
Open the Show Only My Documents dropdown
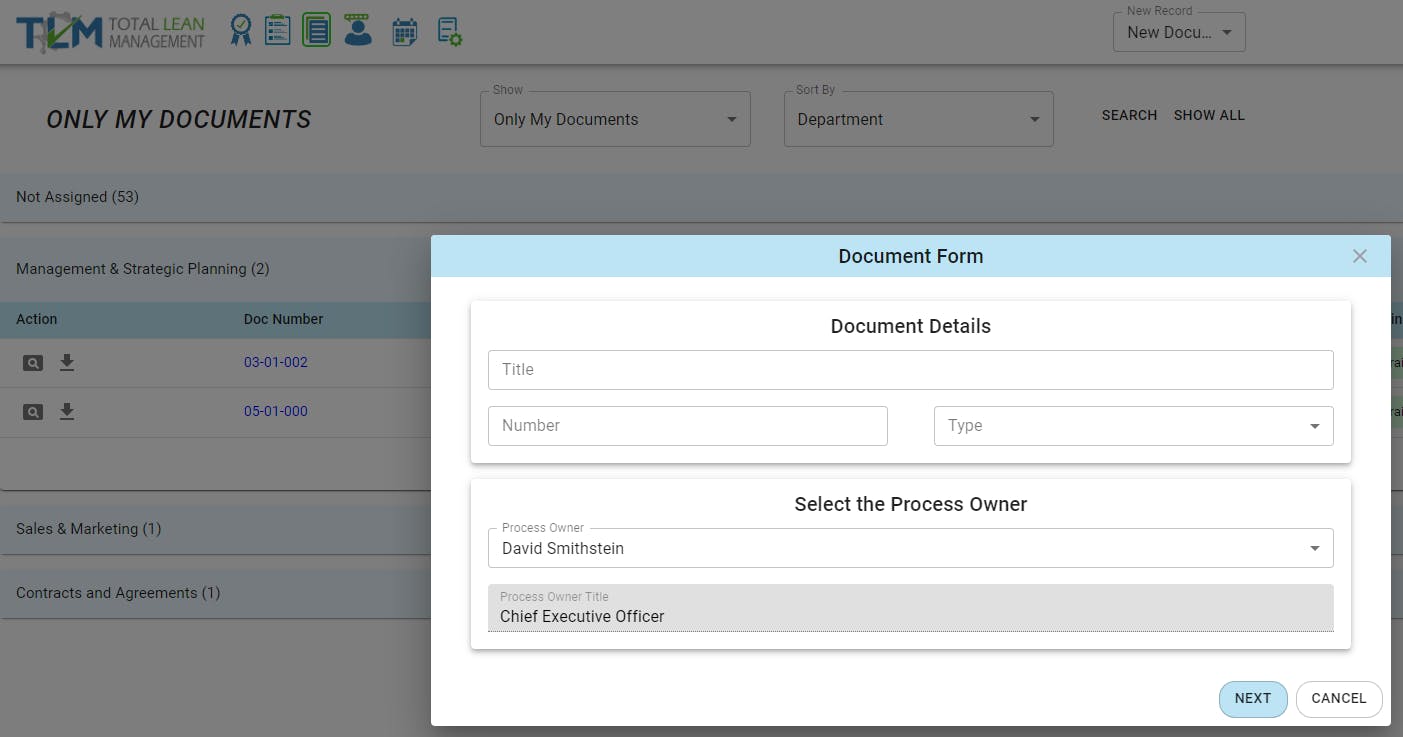[x=615, y=119]
